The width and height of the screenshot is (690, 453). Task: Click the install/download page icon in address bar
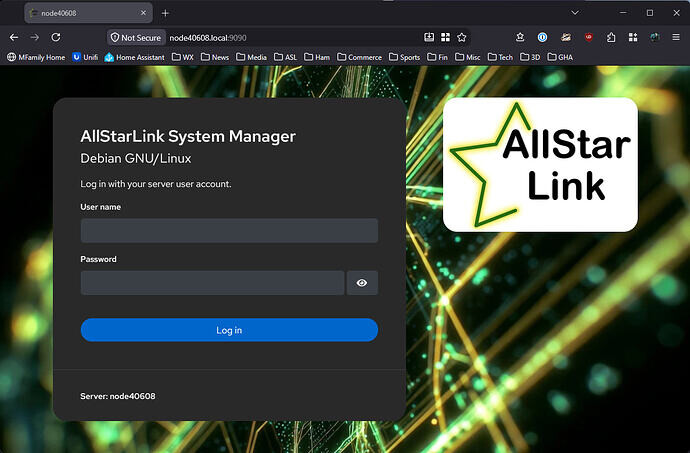429,37
